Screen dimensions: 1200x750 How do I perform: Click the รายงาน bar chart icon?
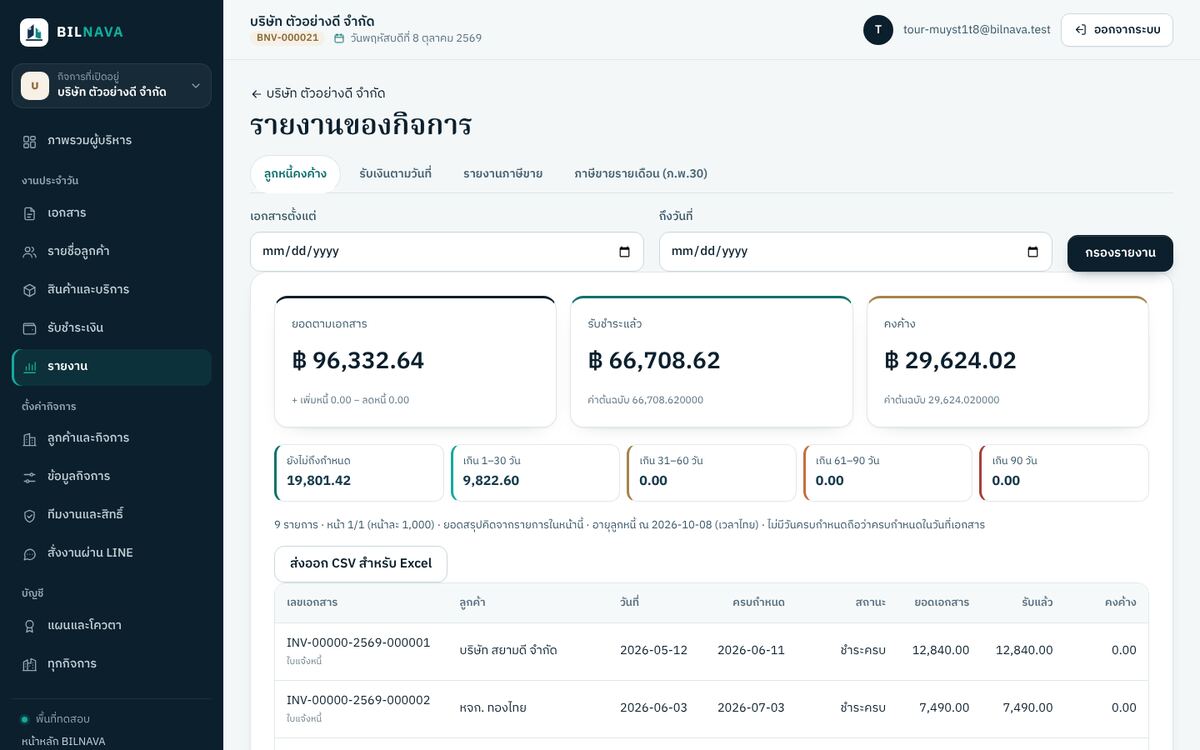(x=30, y=367)
